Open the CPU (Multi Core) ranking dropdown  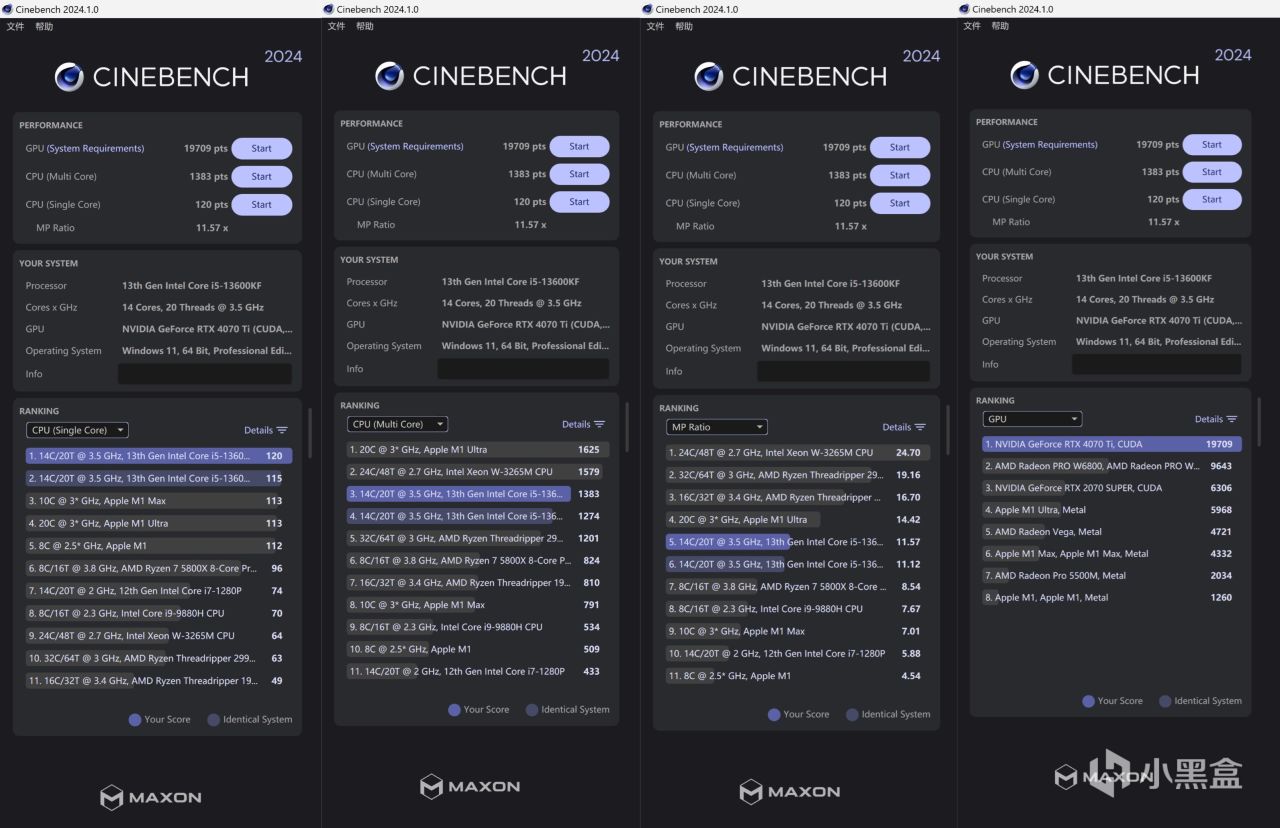[397, 424]
